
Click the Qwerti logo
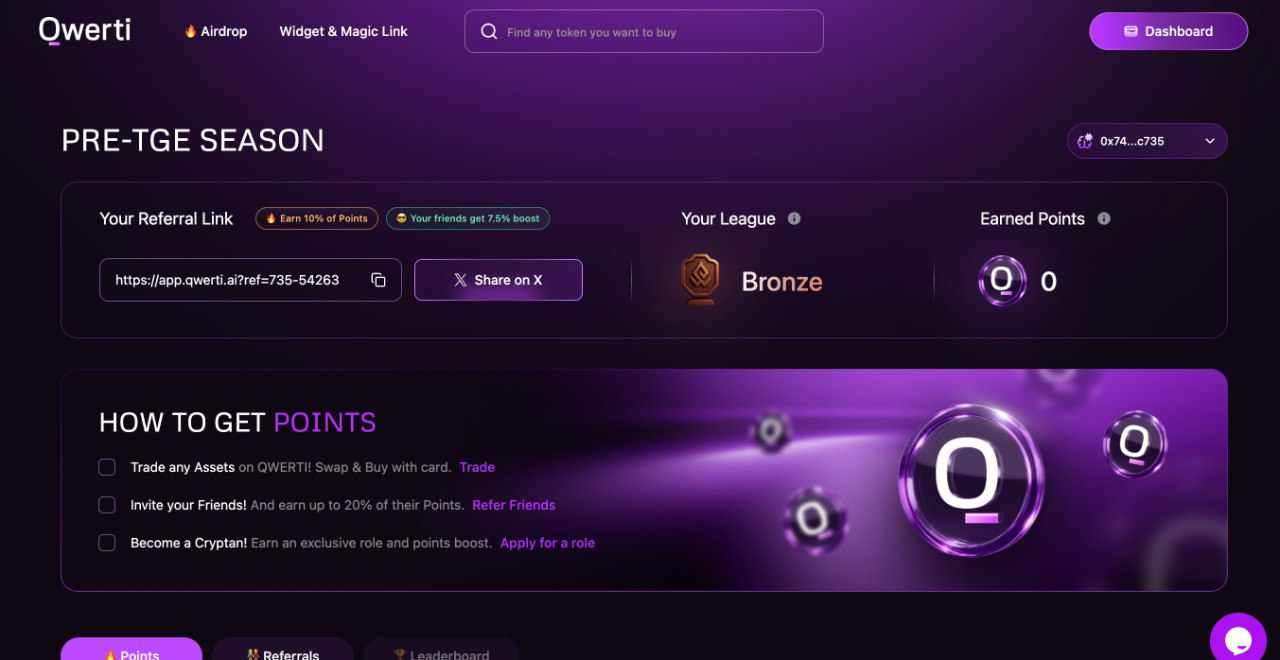click(85, 30)
